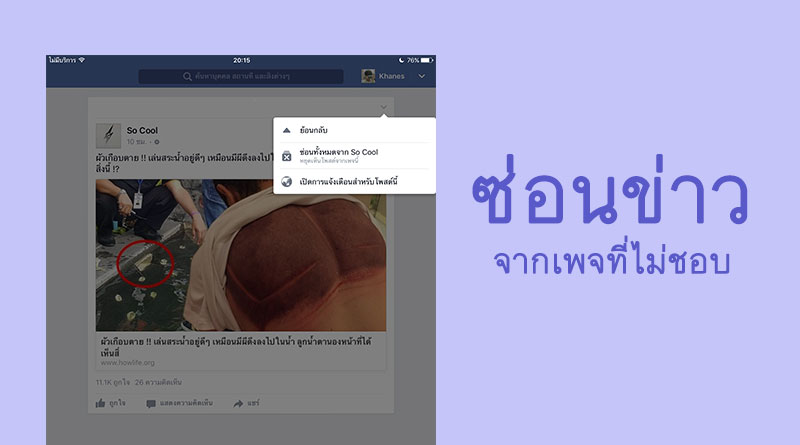The width and height of the screenshot is (800, 445).
Task: Click the globe notification icon in popup
Action: (287, 181)
